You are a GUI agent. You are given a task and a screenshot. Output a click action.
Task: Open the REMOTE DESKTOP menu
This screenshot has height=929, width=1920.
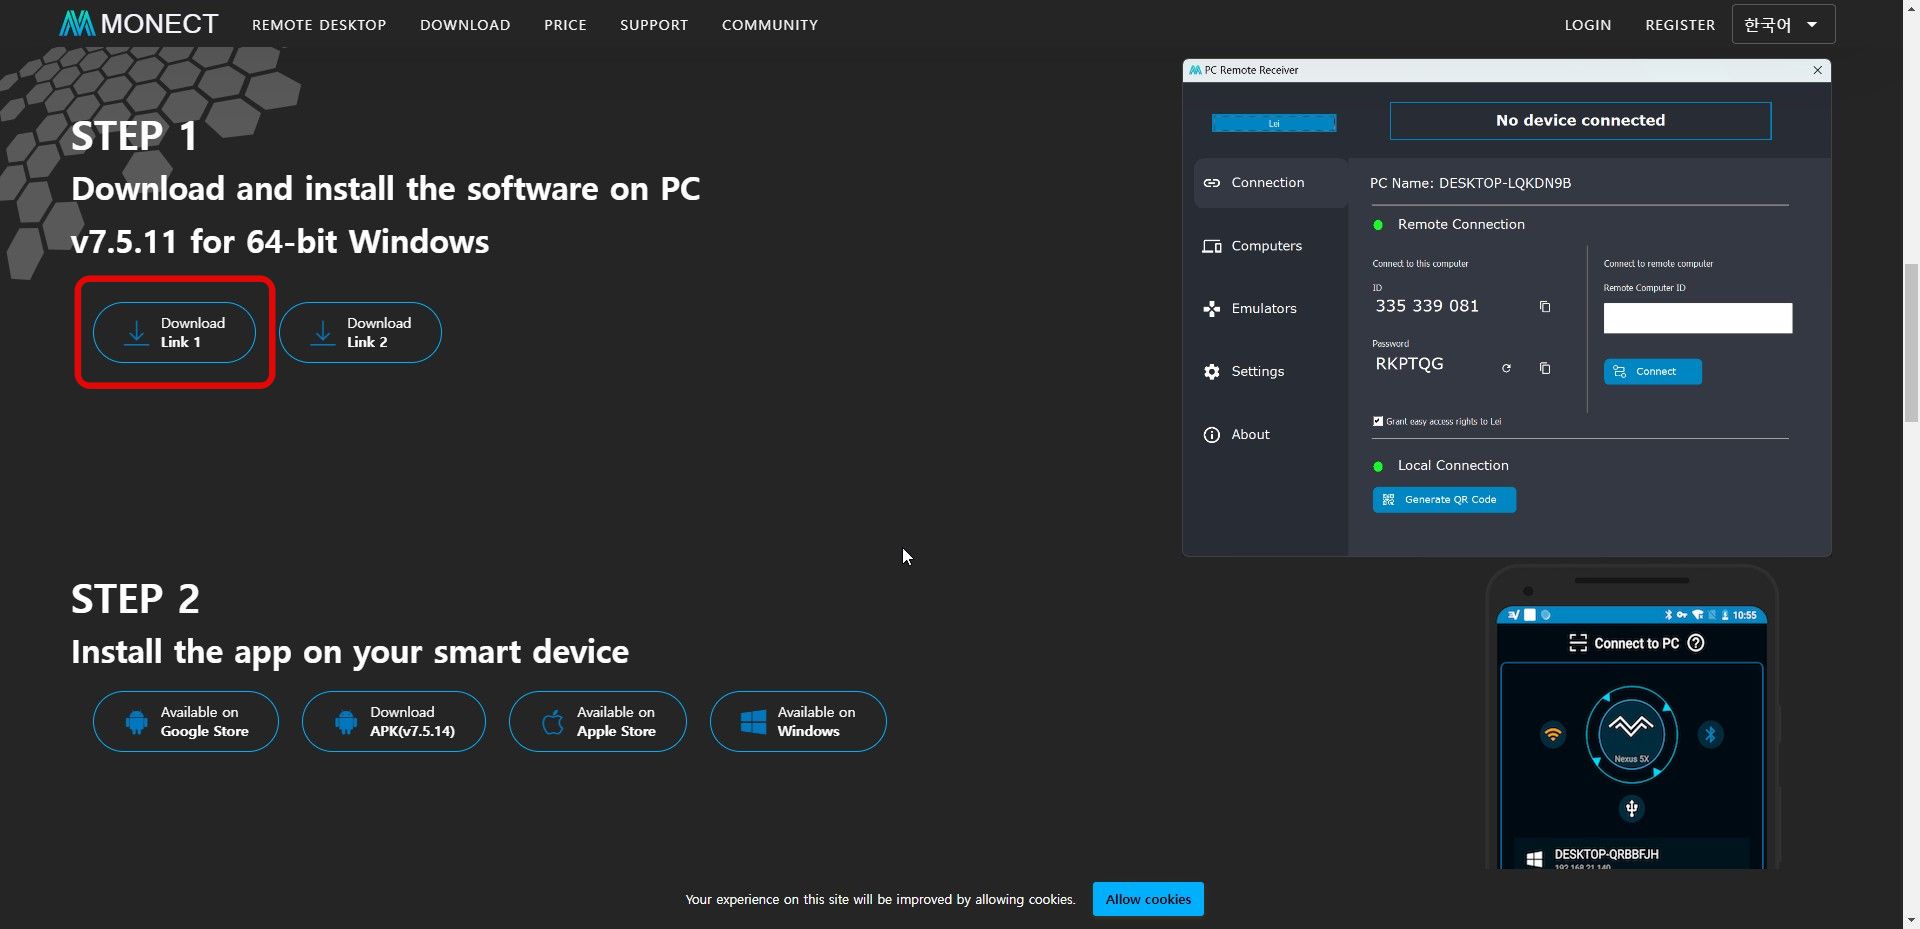coord(319,25)
